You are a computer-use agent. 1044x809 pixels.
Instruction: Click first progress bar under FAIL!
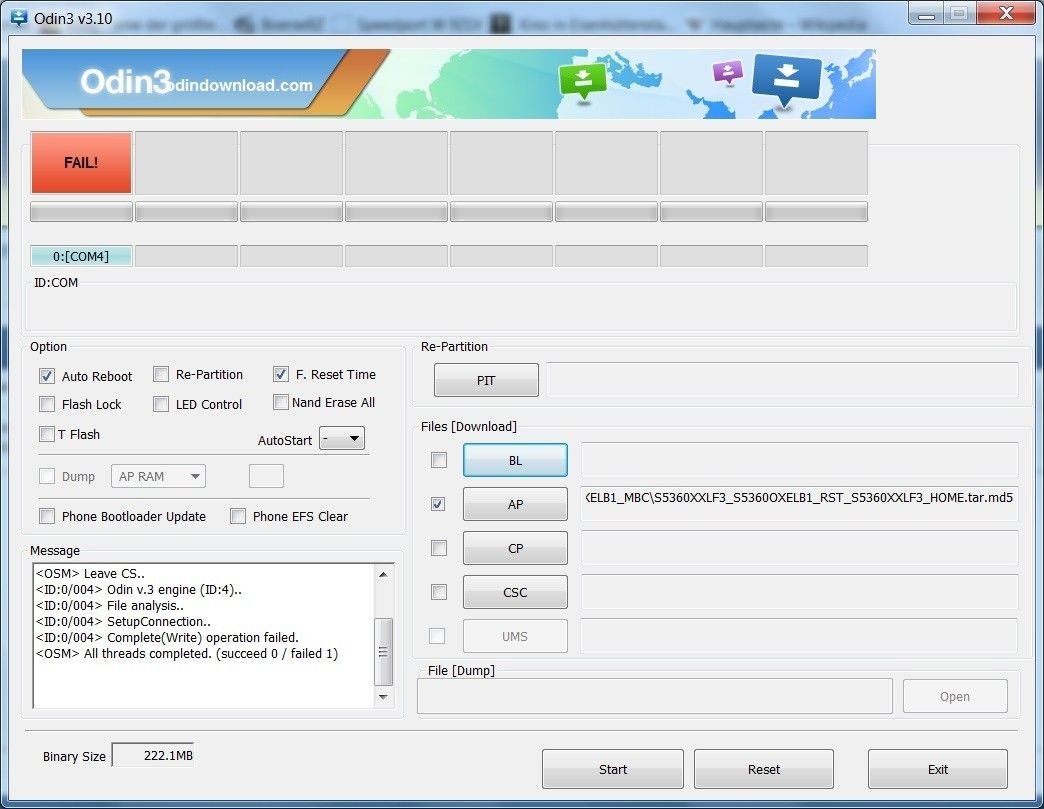click(x=81, y=212)
